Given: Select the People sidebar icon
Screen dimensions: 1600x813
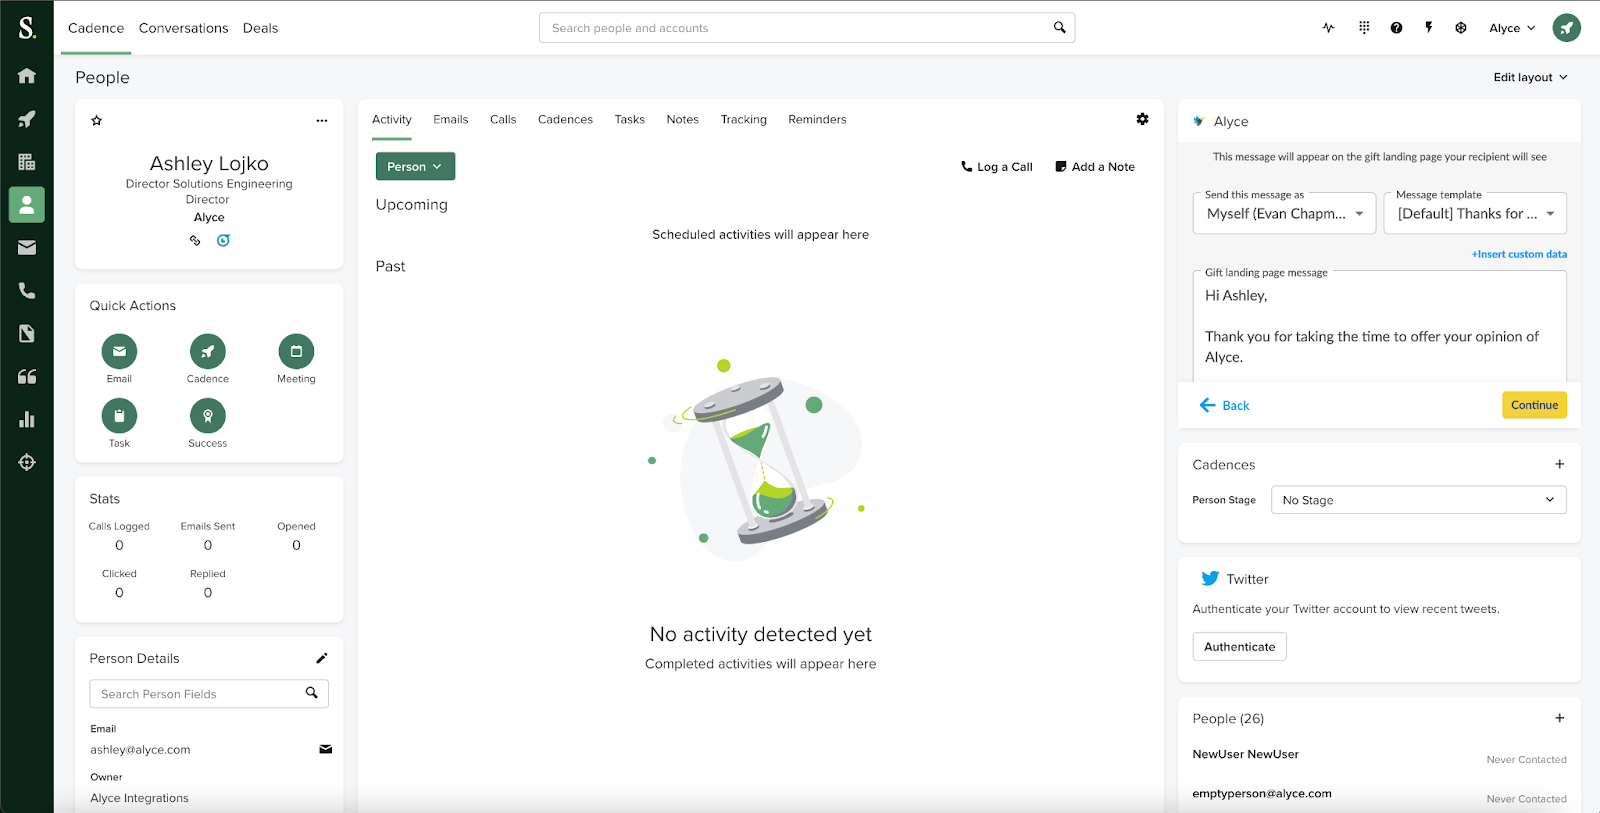Looking at the screenshot, I should click(27, 205).
